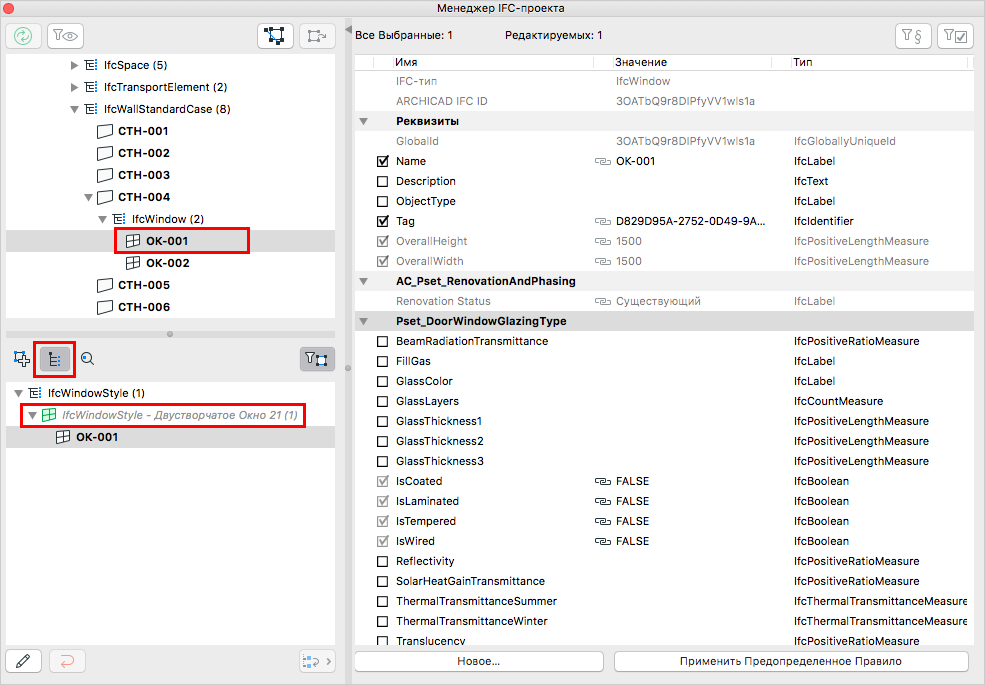Collapse the IfcWindow (2) group
The image size is (985, 685).
[102, 219]
